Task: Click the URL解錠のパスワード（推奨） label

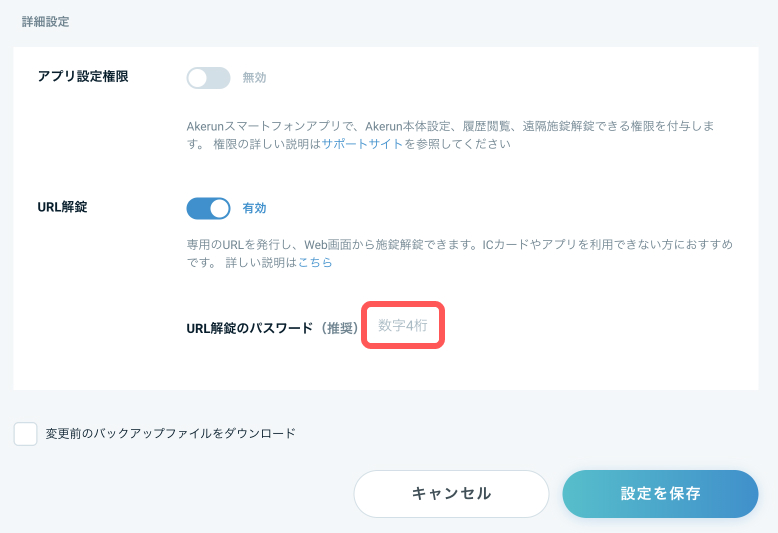Action: [x=272, y=328]
